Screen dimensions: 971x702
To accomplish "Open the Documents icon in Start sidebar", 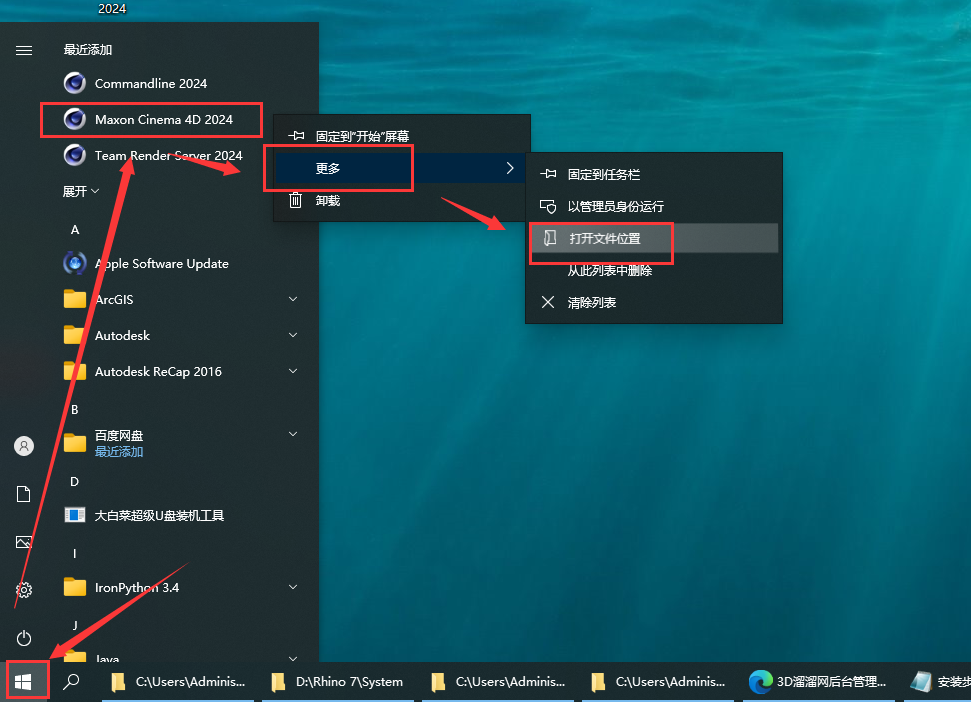I will (x=24, y=494).
